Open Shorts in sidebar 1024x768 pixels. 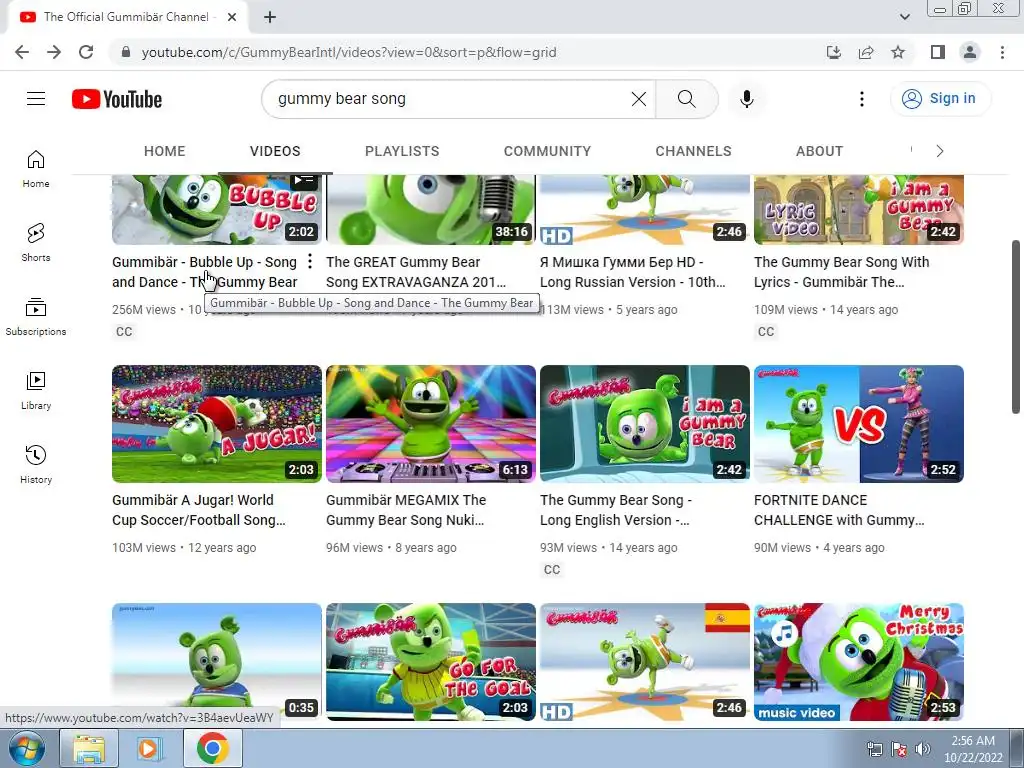click(x=36, y=242)
